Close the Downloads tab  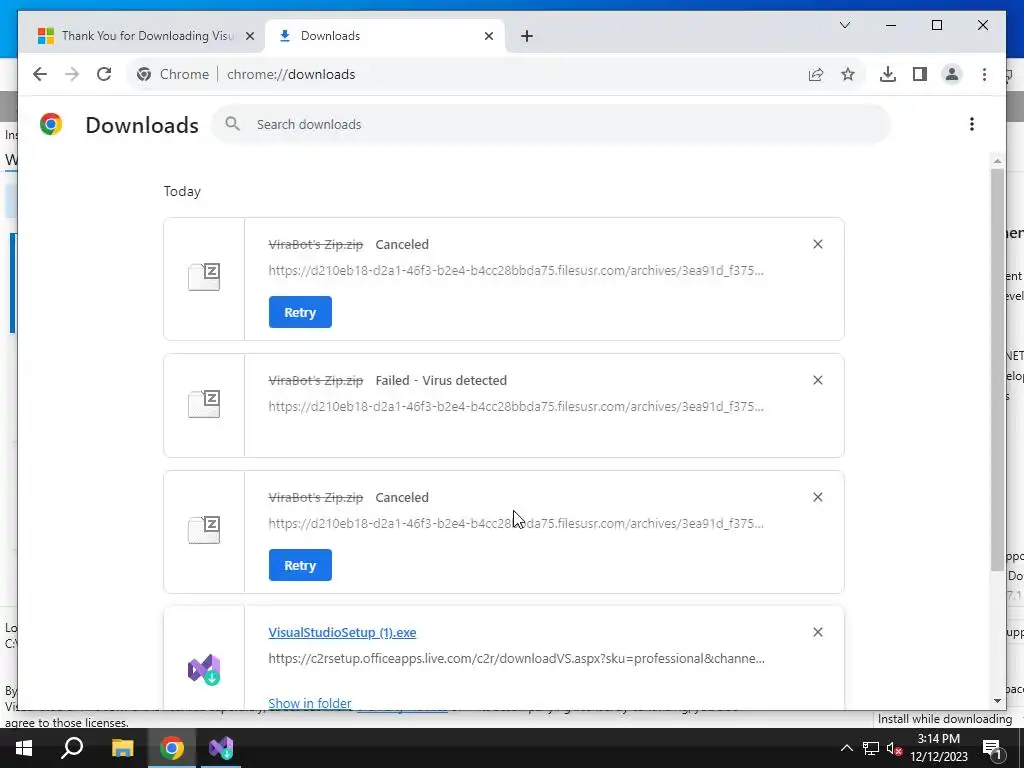click(x=488, y=36)
